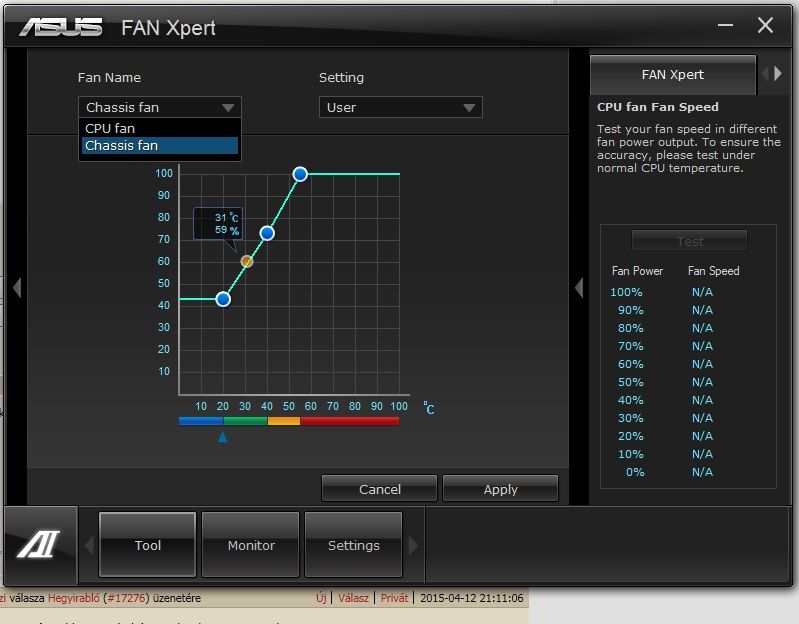The image size is (799, 624).
Task: Open the Settings section
Action: point(354,545)
